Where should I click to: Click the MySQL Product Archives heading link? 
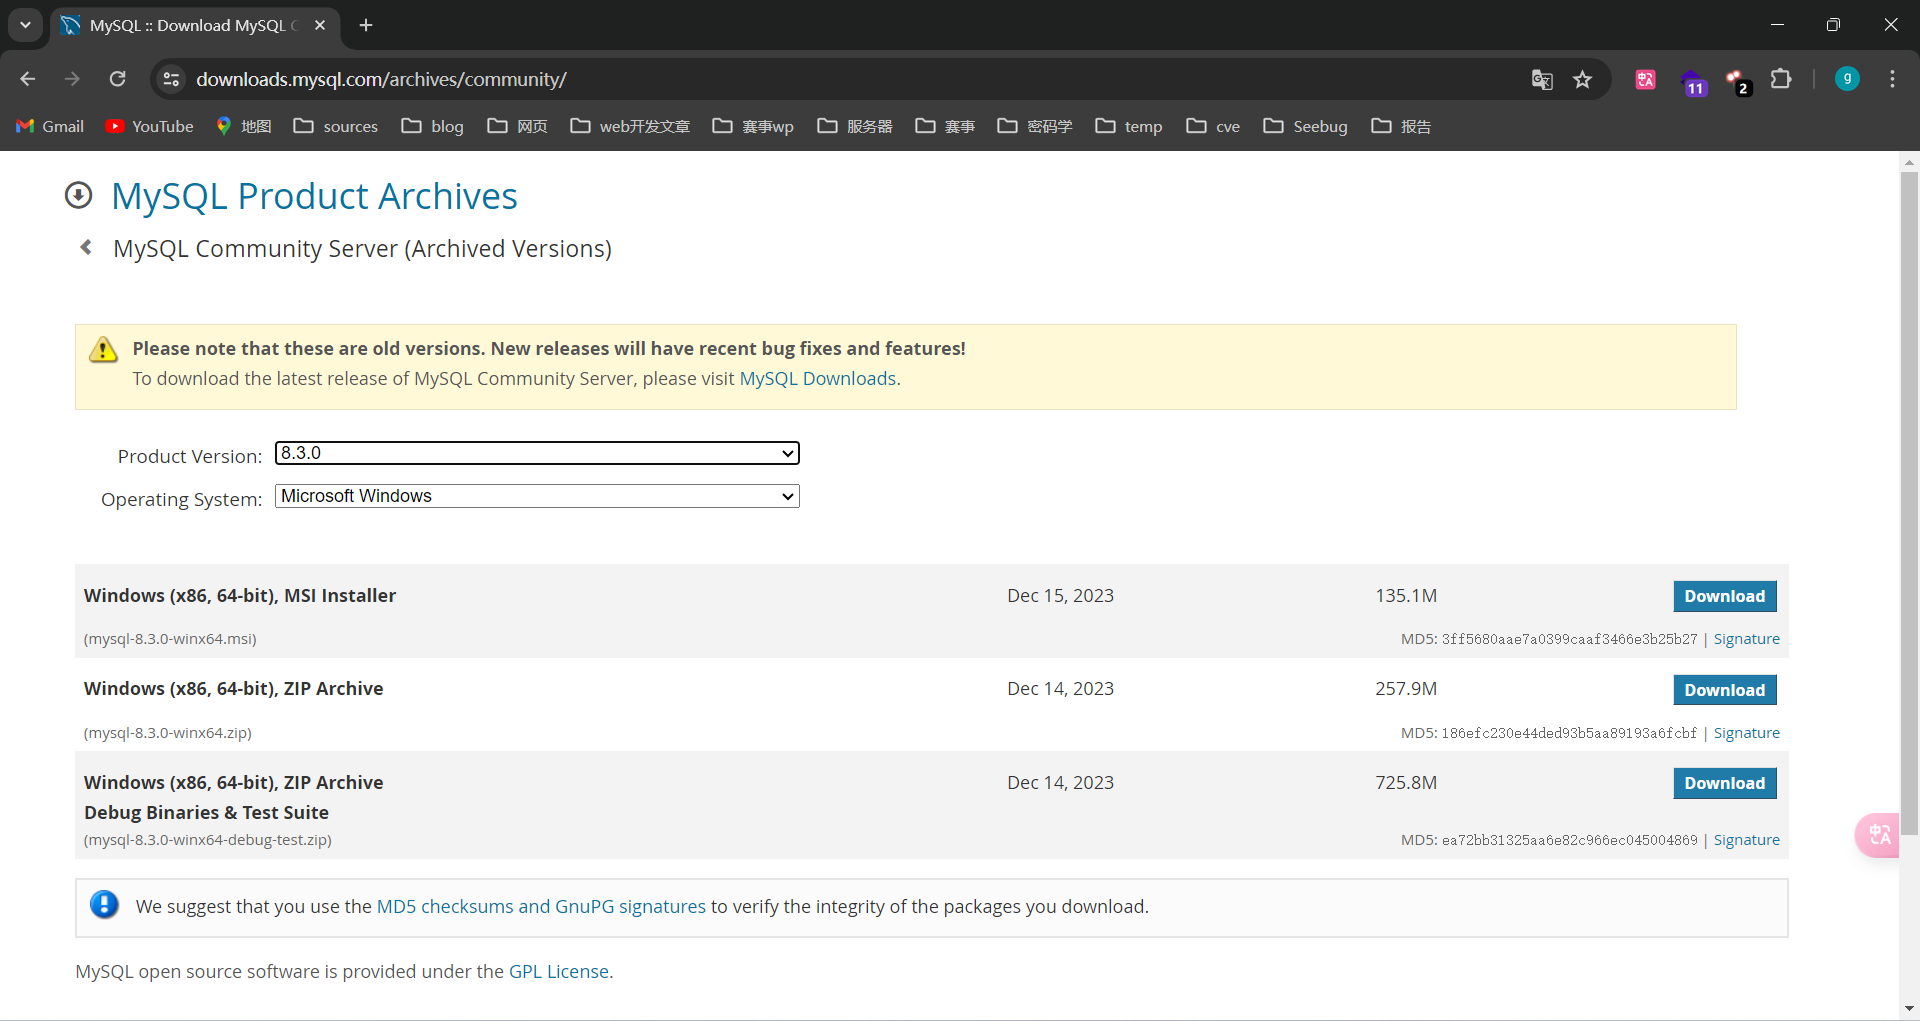[x=314, y=196]
